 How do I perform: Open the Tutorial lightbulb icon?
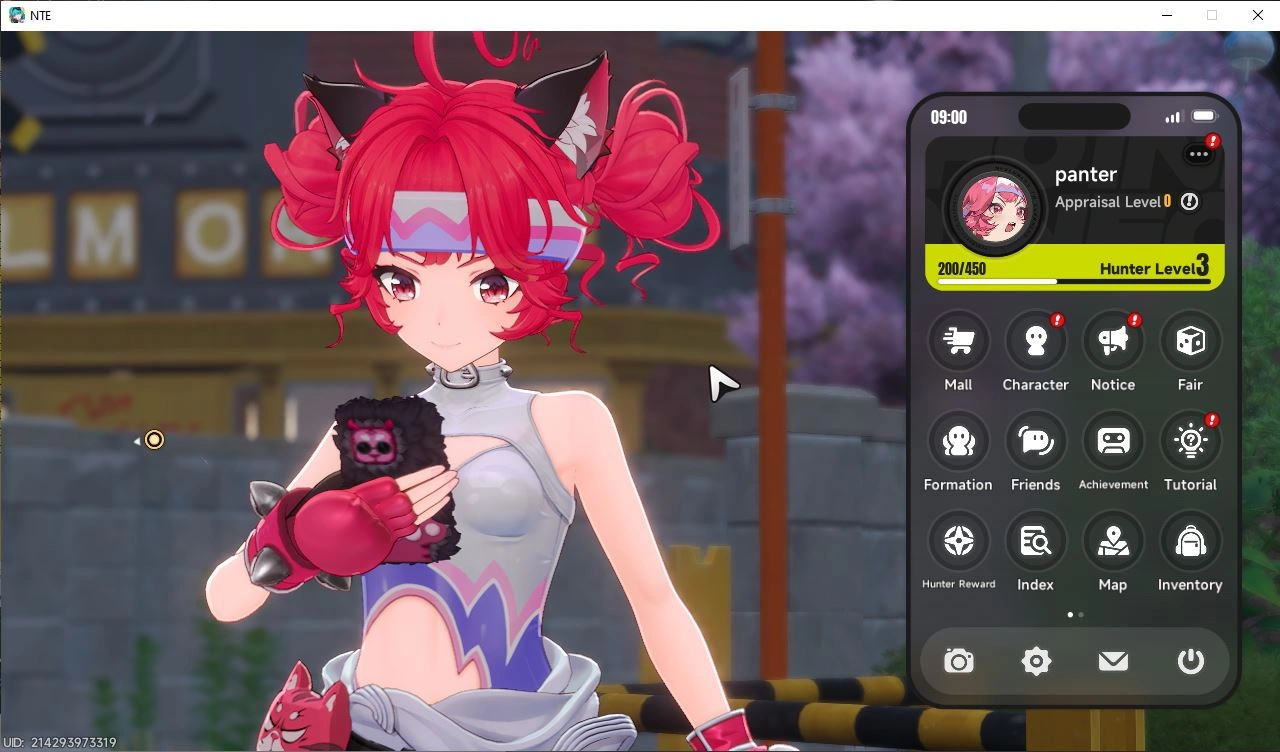coord(1190,441)
